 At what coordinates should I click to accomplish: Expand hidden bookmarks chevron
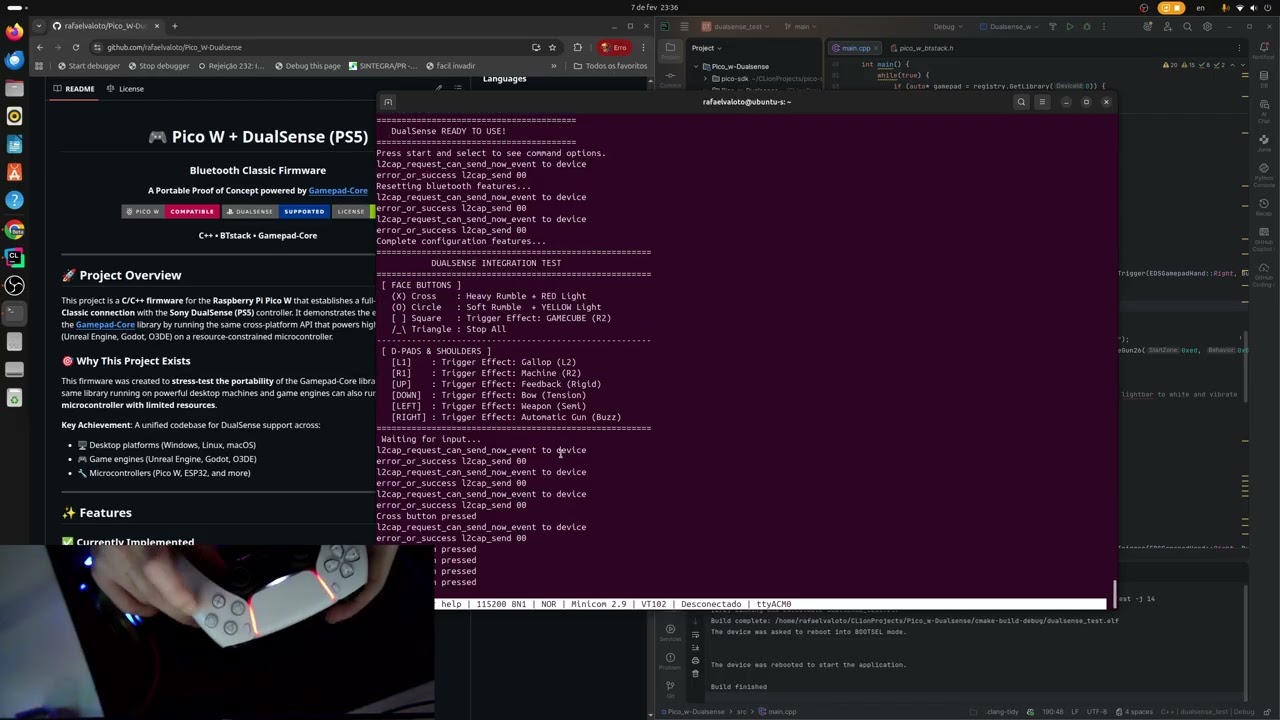[x=554, y=66]
